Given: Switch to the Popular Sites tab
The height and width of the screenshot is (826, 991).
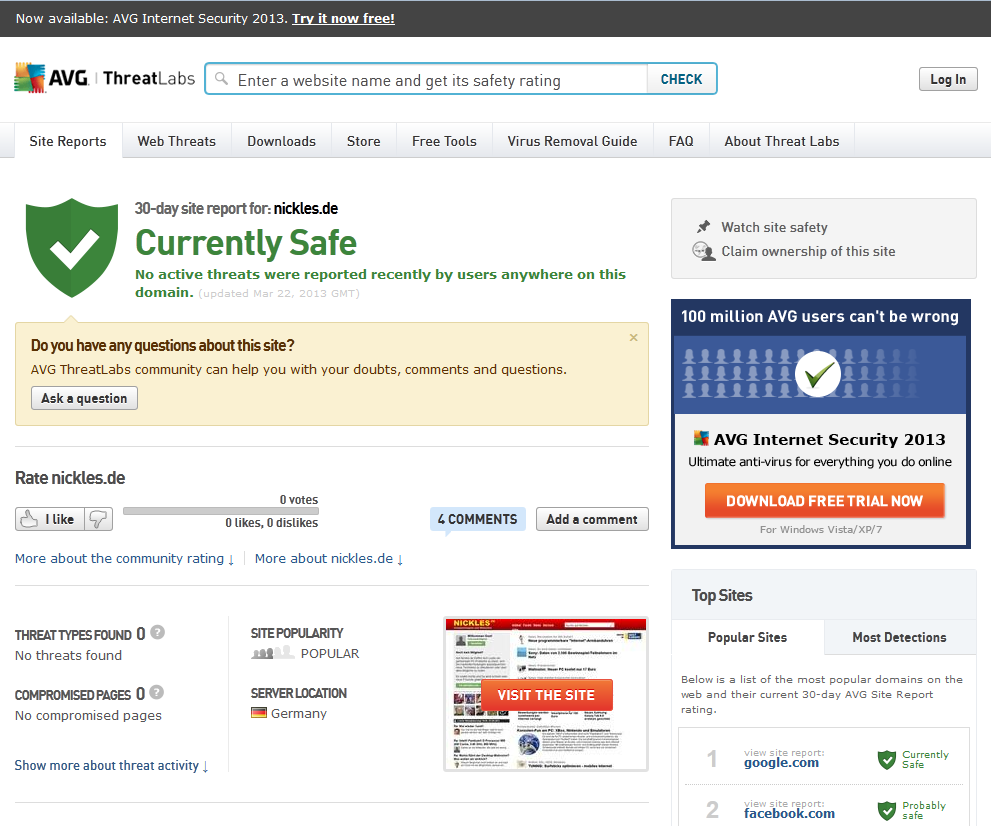Looking at the screenshot, I should (748, 637).
